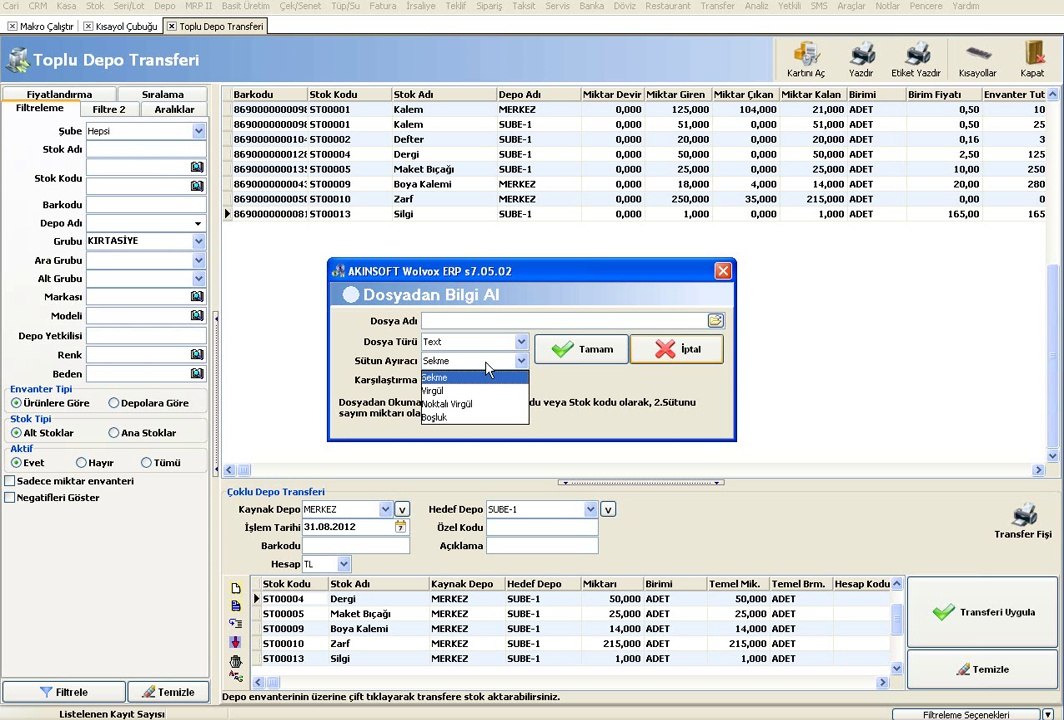Open the Dosya Türü dropdown
1064x720 pixels.
(x=520, y=341)
